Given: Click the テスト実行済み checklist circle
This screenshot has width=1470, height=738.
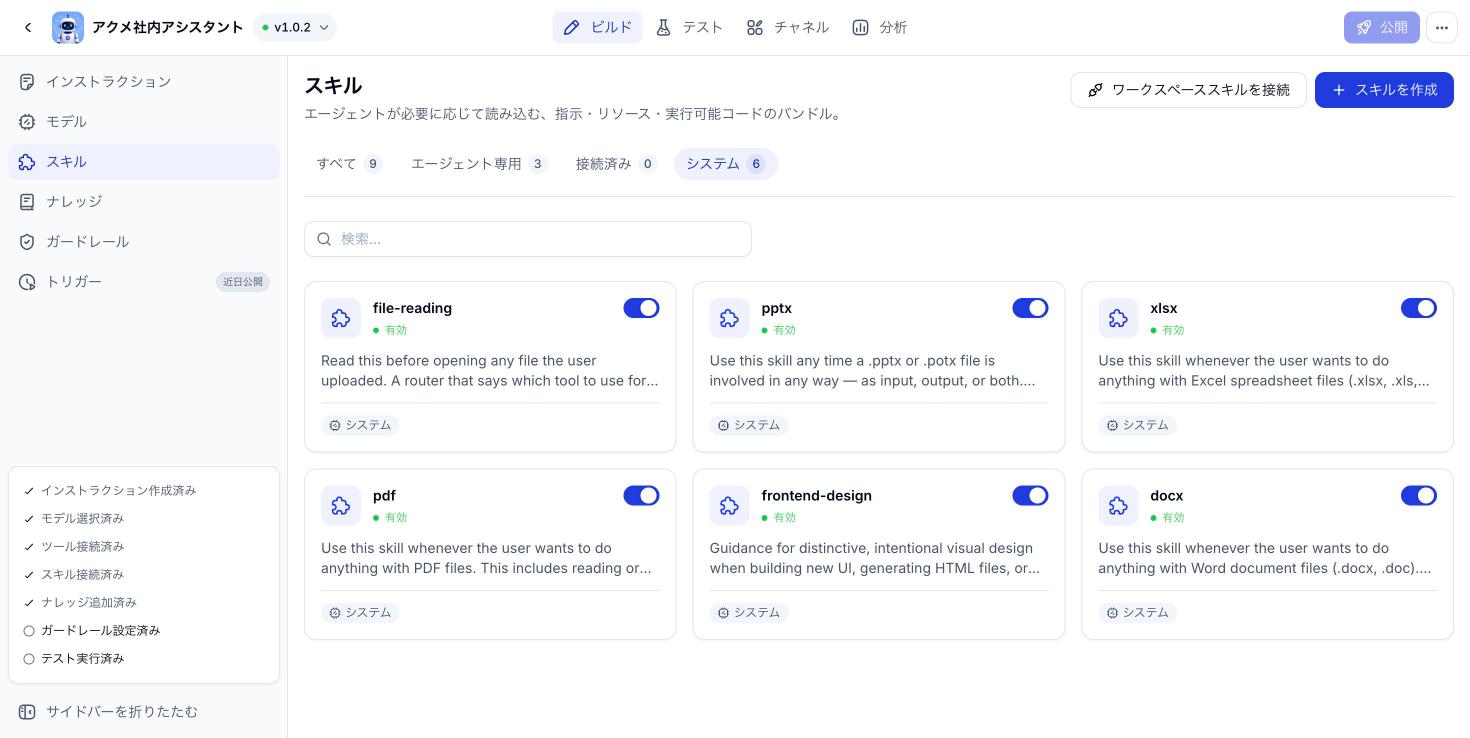Looking at the screenshot, I should 29,659.
